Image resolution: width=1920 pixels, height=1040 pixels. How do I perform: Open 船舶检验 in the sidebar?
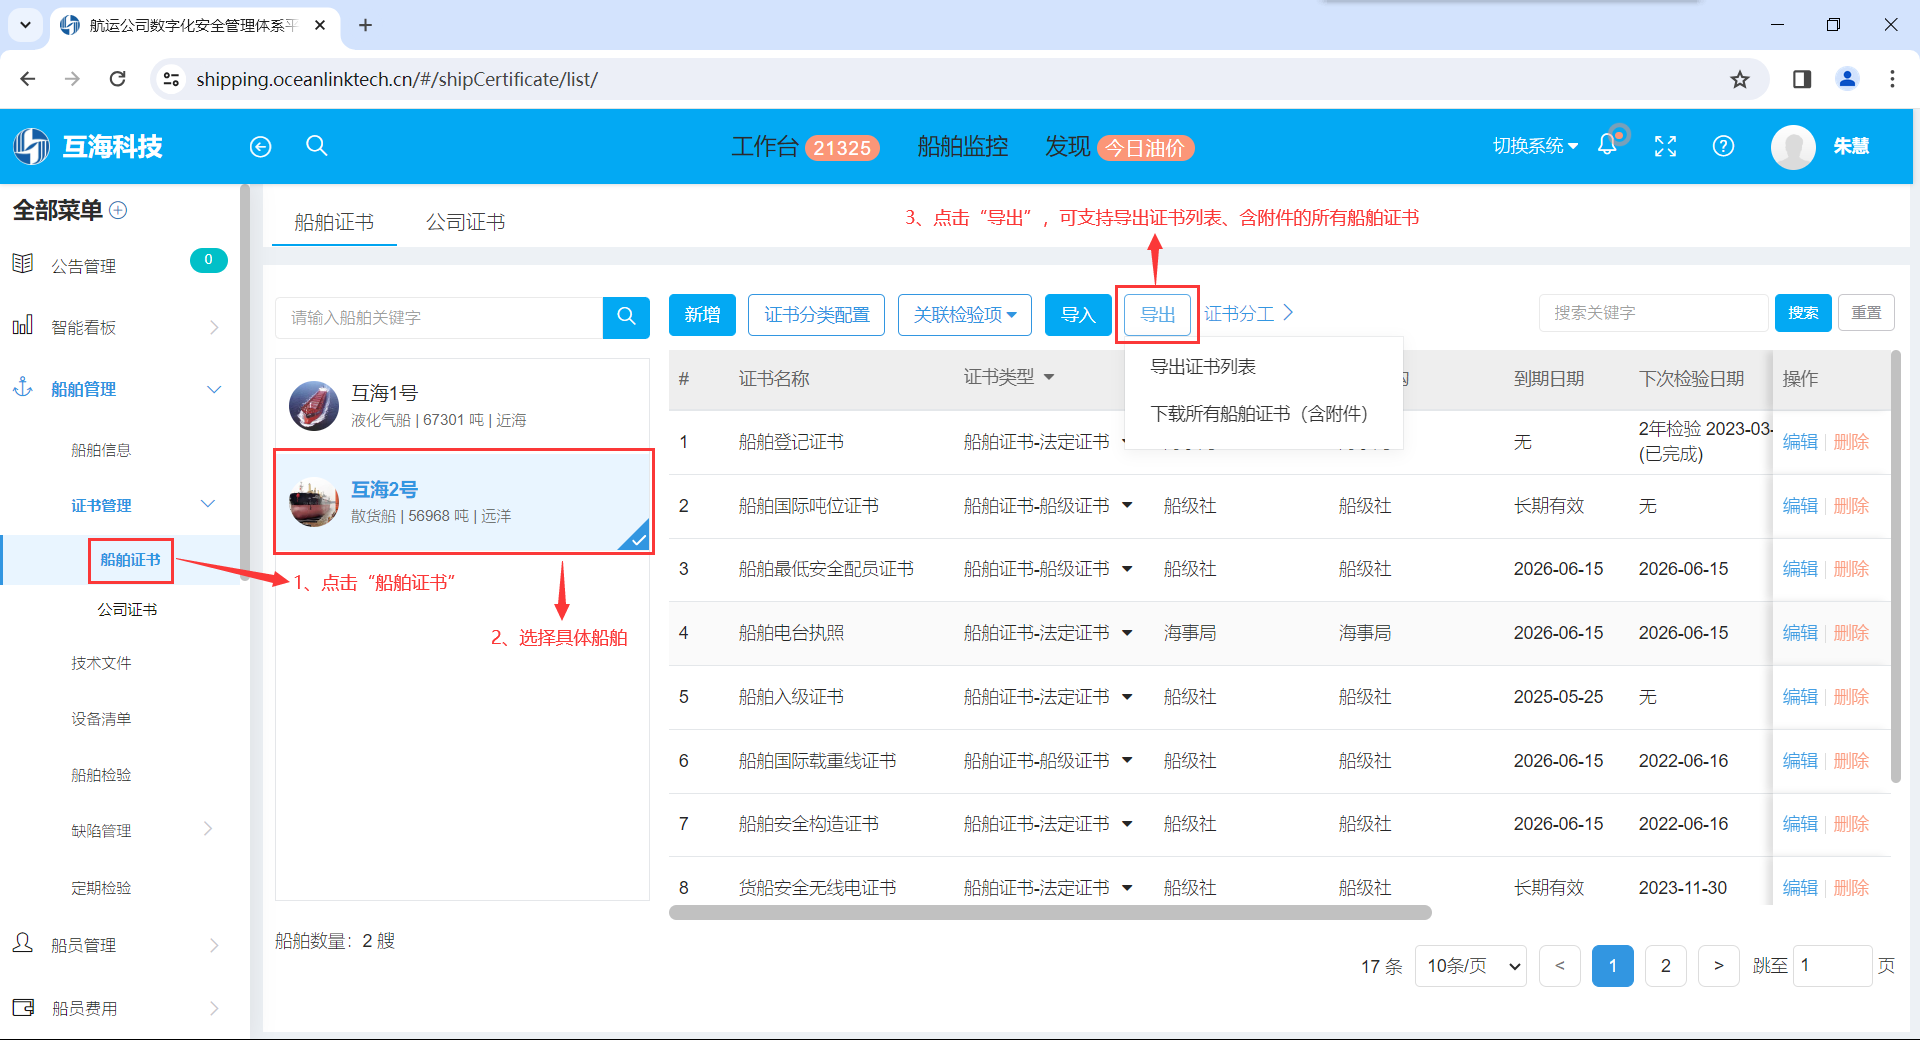pyautogui.click(x=101, y=775)
